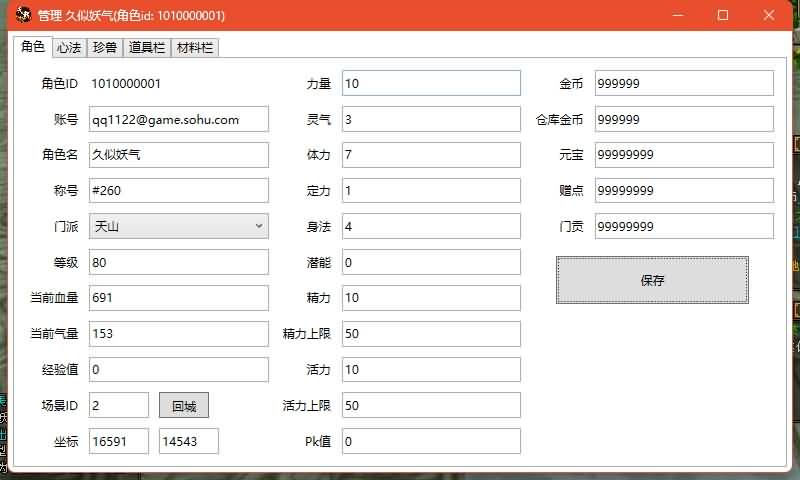The height and width of the screenshot is (480, 800).
Task: Switch to the 道具栏 tab
Action: tap(147, 48)
